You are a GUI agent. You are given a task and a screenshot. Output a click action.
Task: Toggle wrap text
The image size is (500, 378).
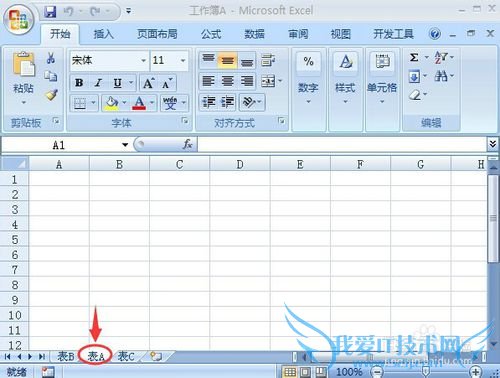tap(268, 60)
